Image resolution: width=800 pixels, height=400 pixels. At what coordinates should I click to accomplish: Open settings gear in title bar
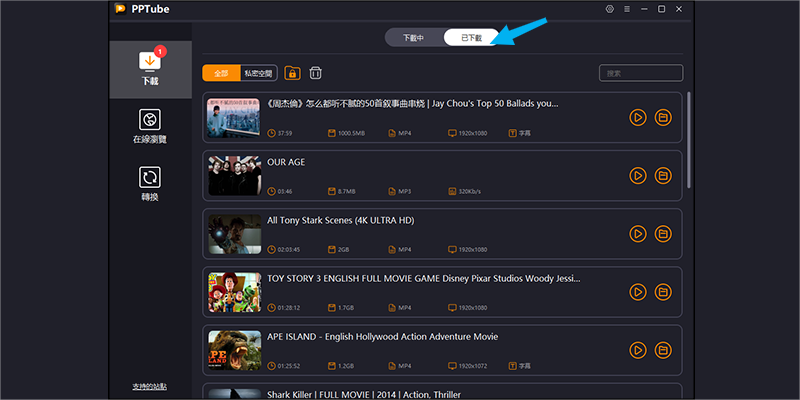tap(609, 9)
